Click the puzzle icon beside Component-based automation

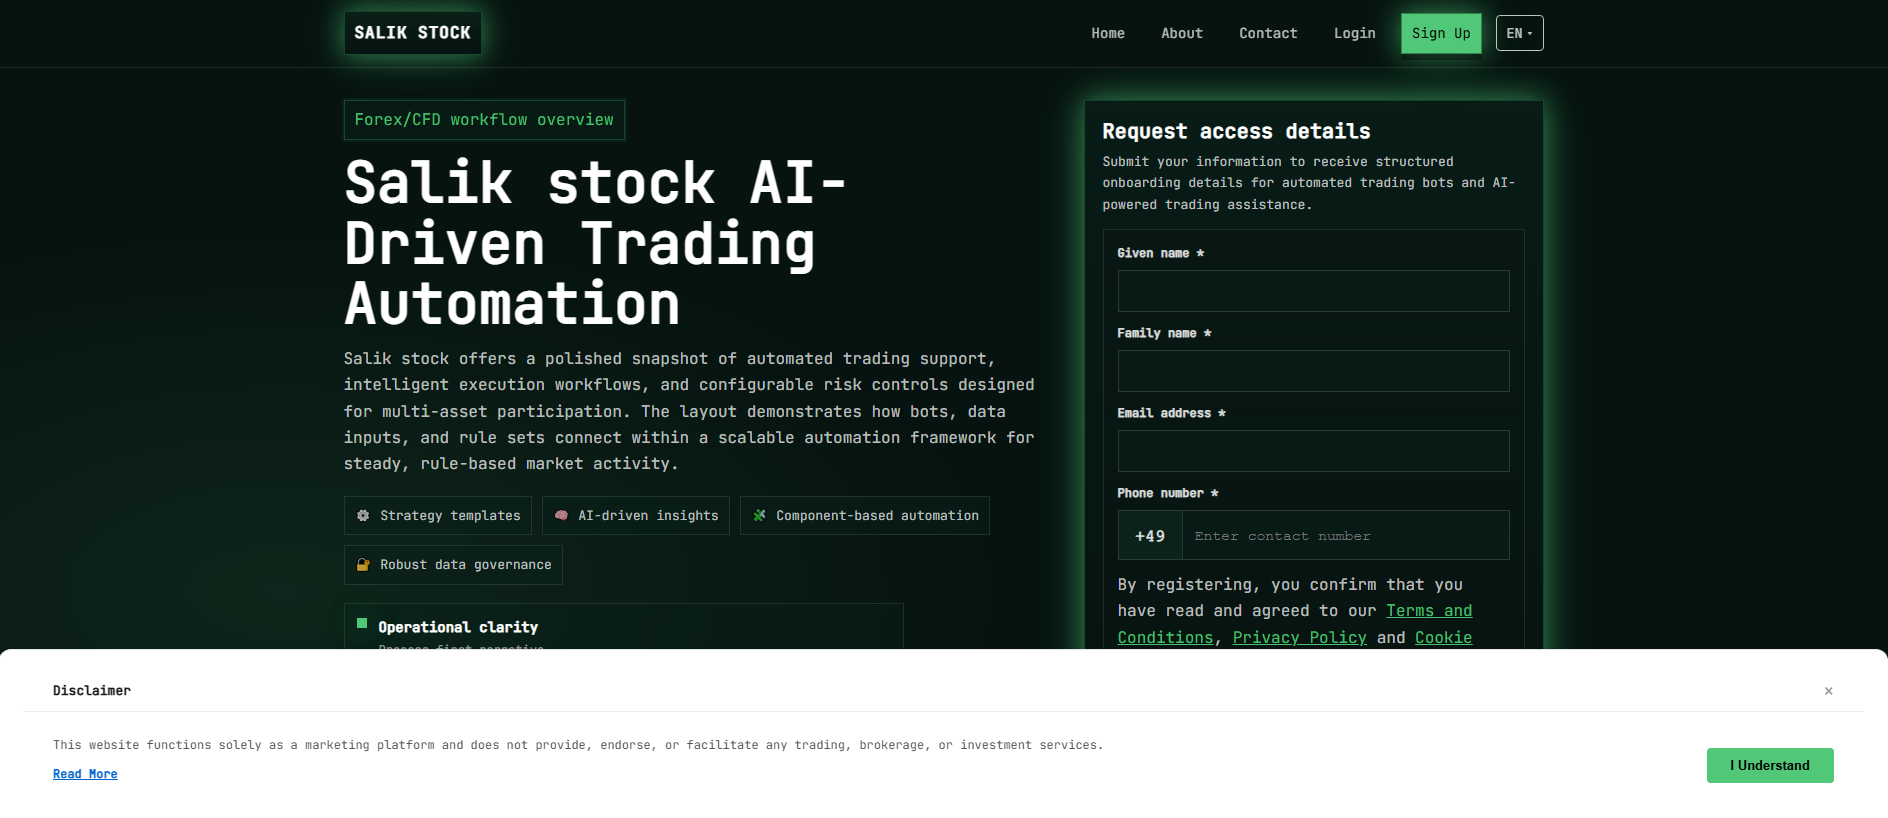pos(759,516)
